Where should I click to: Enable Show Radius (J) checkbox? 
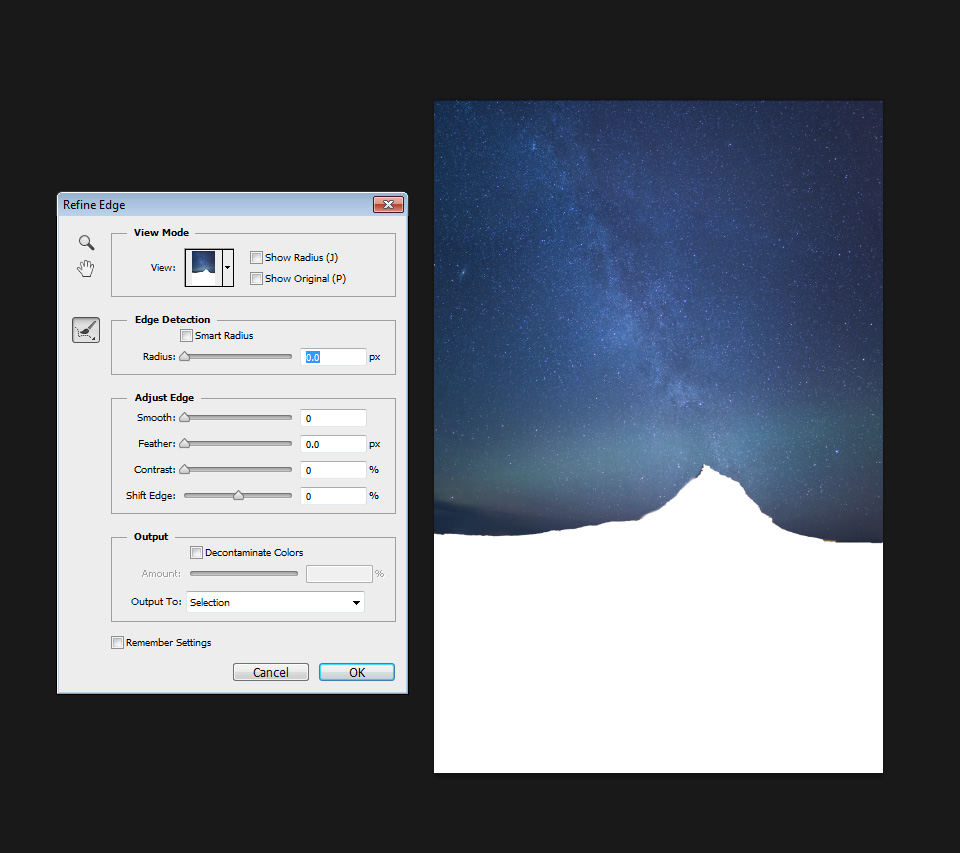tap(257, 257)
